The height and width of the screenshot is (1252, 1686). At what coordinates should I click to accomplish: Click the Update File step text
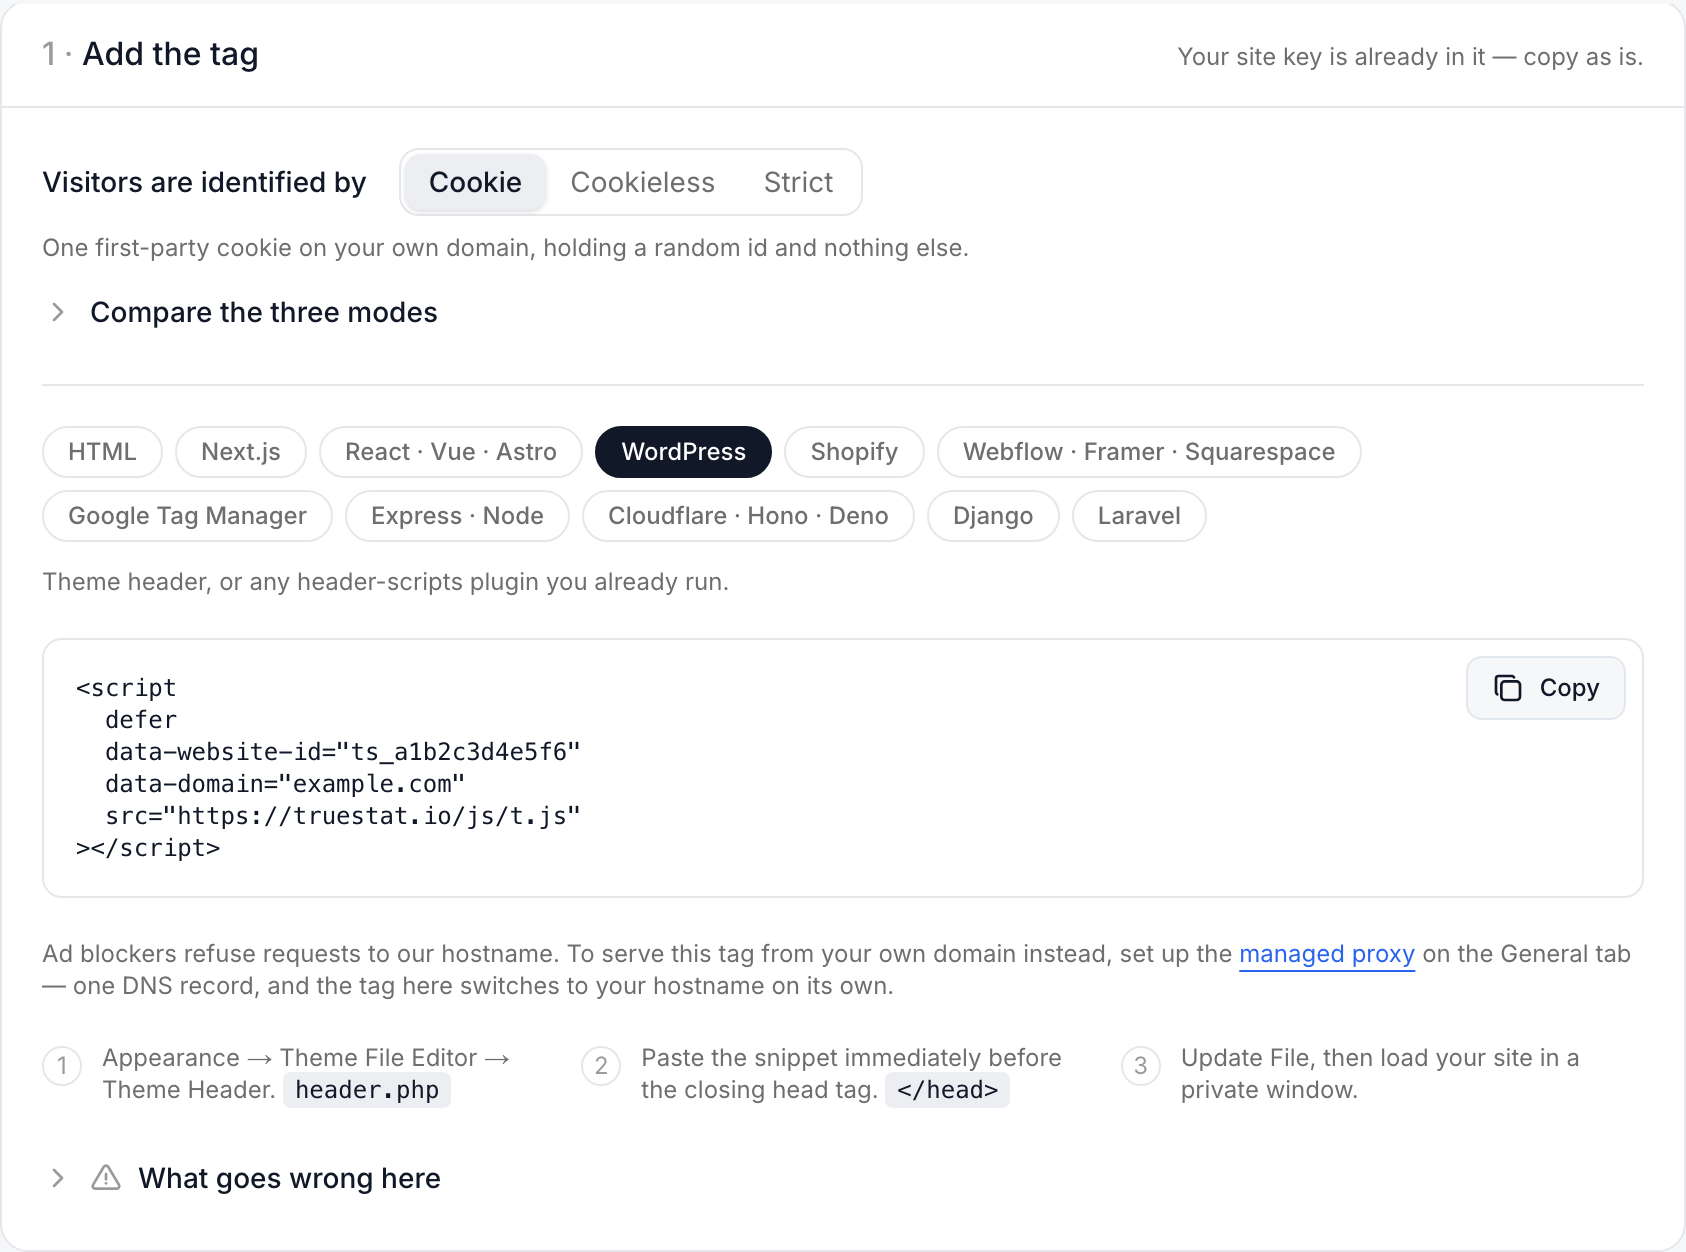tap(1380, 1074)
